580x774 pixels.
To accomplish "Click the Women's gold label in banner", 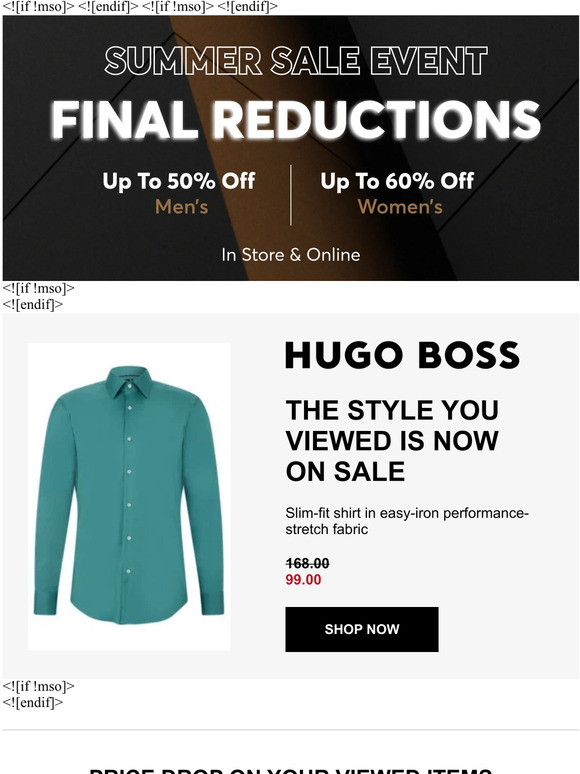I will point(400,206).
